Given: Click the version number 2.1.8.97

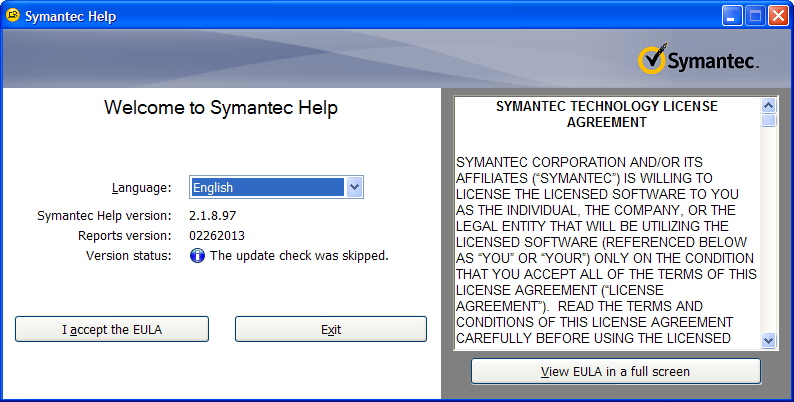Looking at the screenshot, I should point(213,216).
